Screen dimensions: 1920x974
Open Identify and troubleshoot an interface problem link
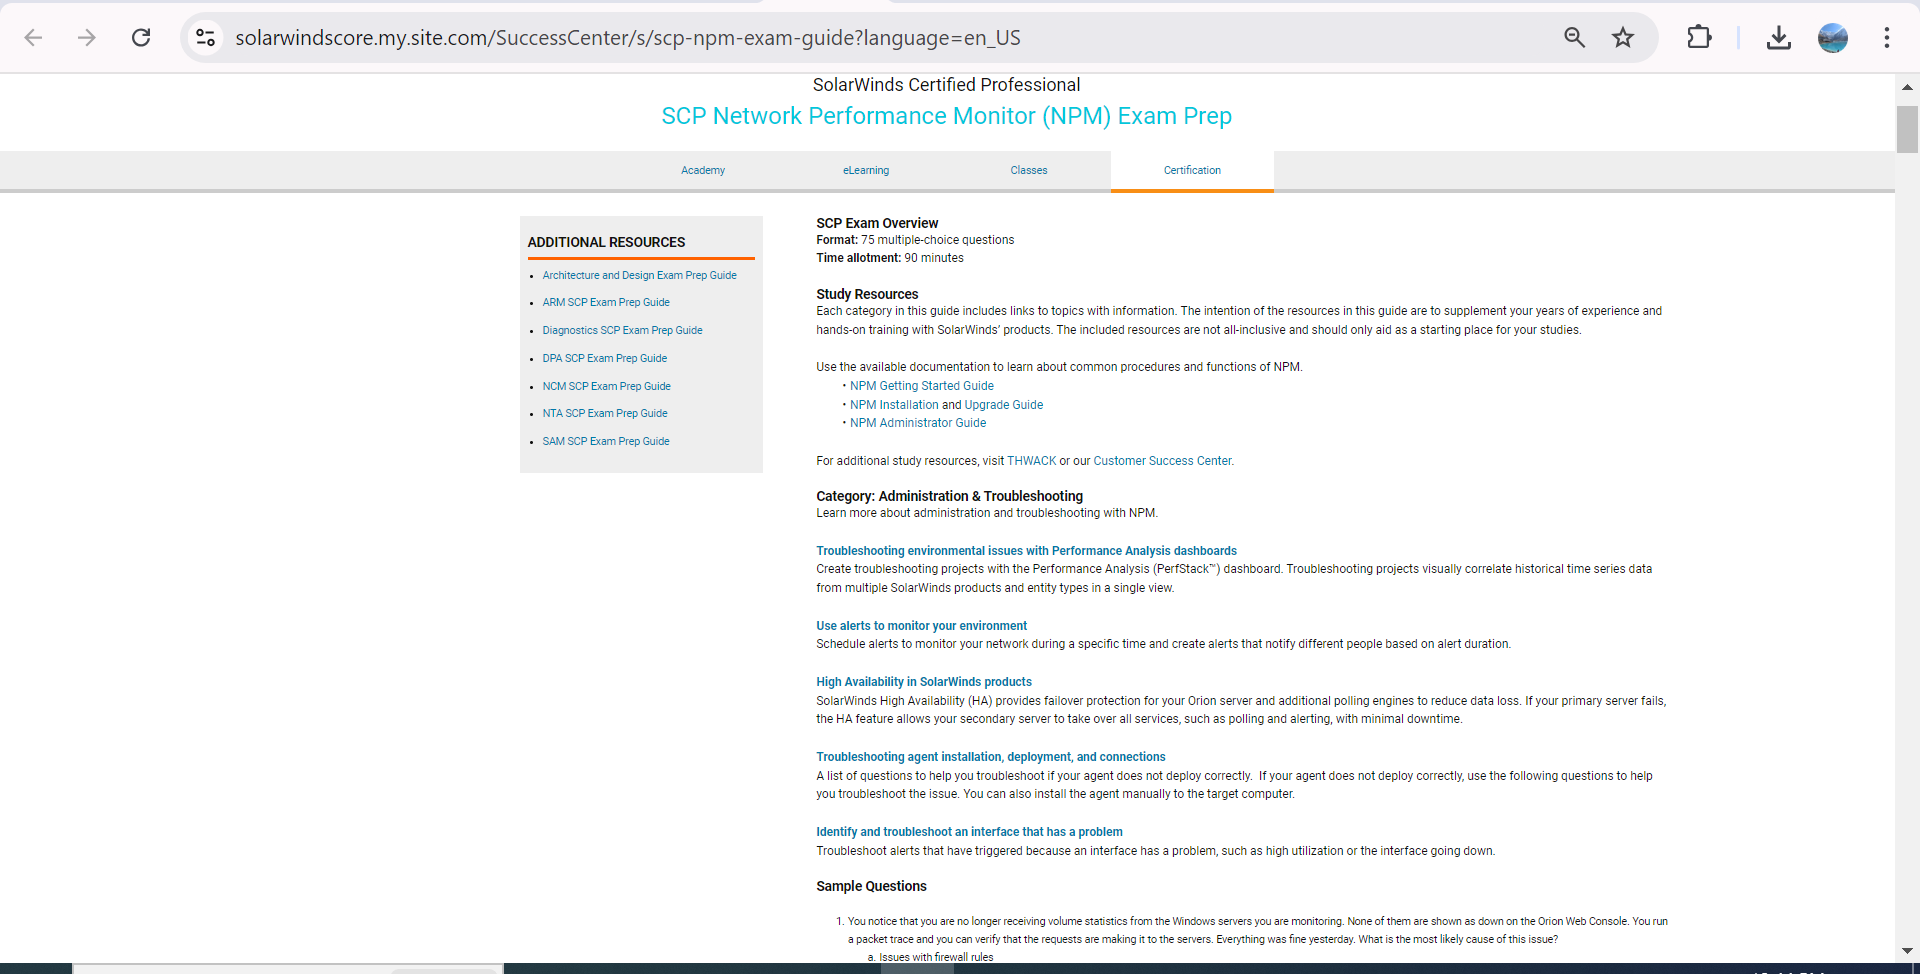969,832
